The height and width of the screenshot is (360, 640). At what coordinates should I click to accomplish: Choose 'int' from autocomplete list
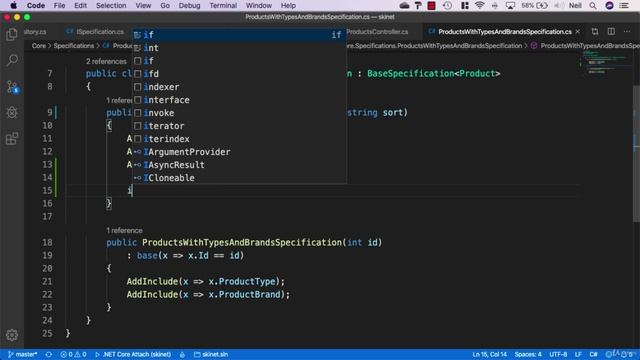(239, 48)
